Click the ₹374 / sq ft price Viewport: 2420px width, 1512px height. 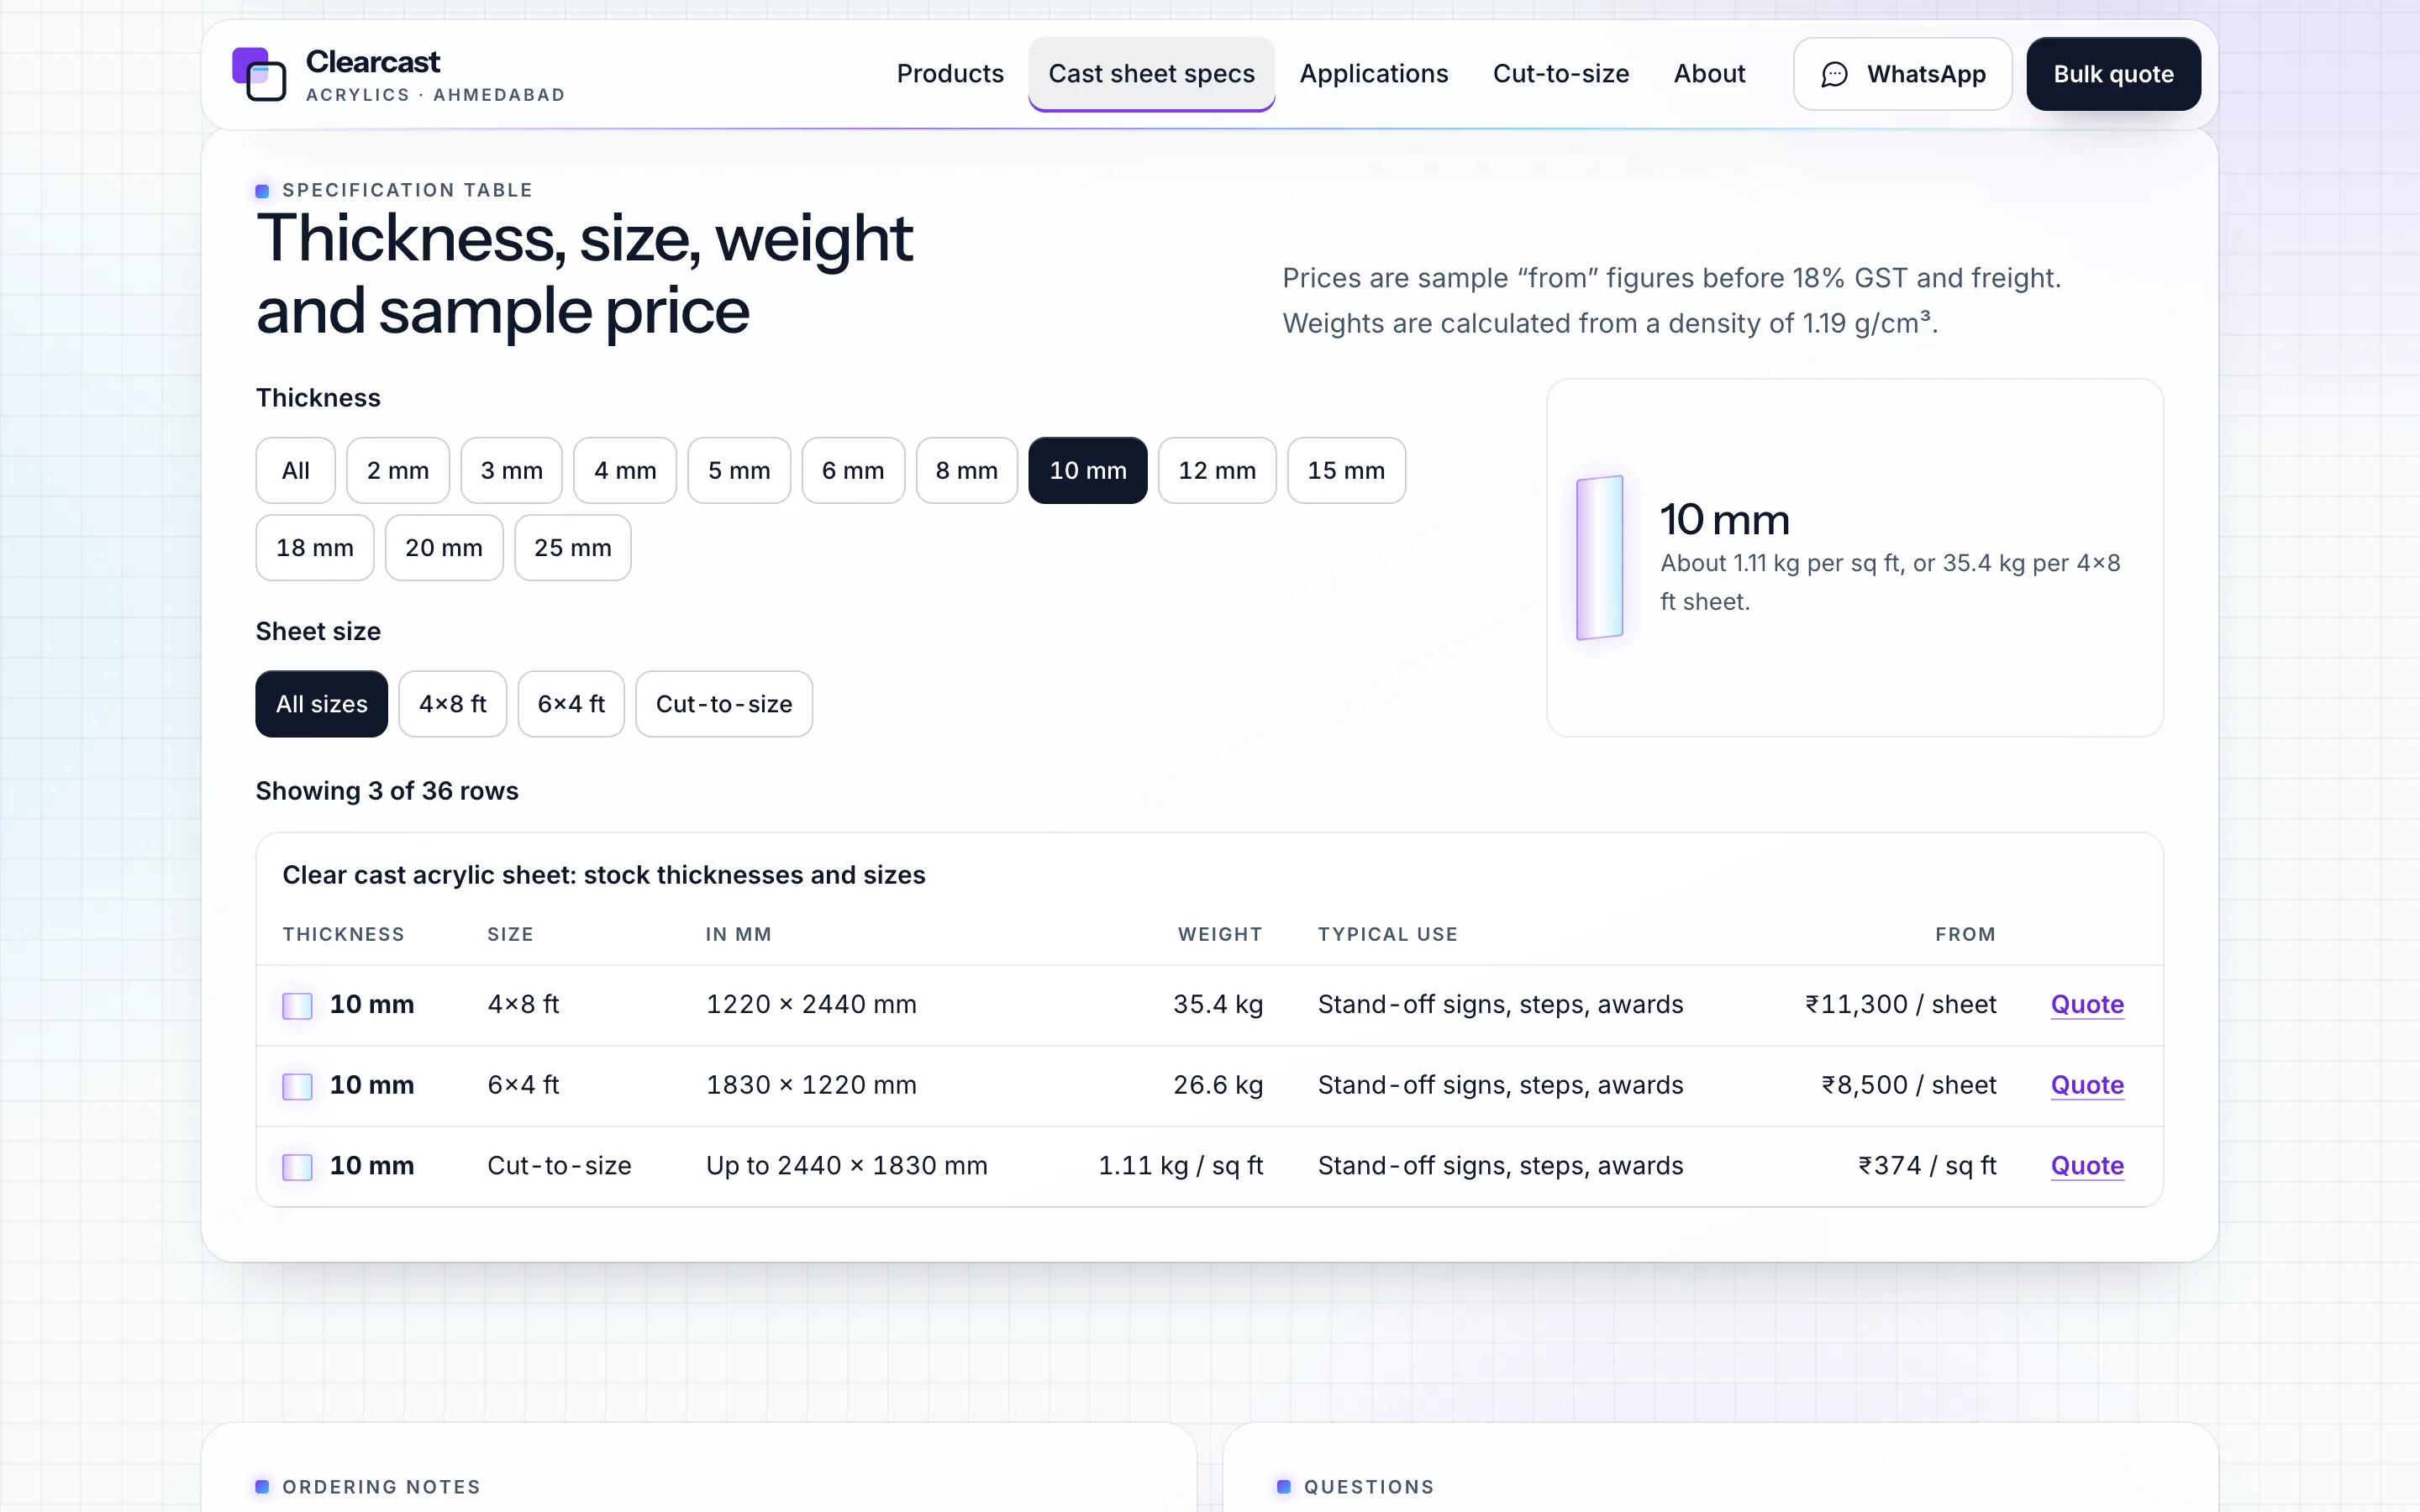coord(1927,1166)
